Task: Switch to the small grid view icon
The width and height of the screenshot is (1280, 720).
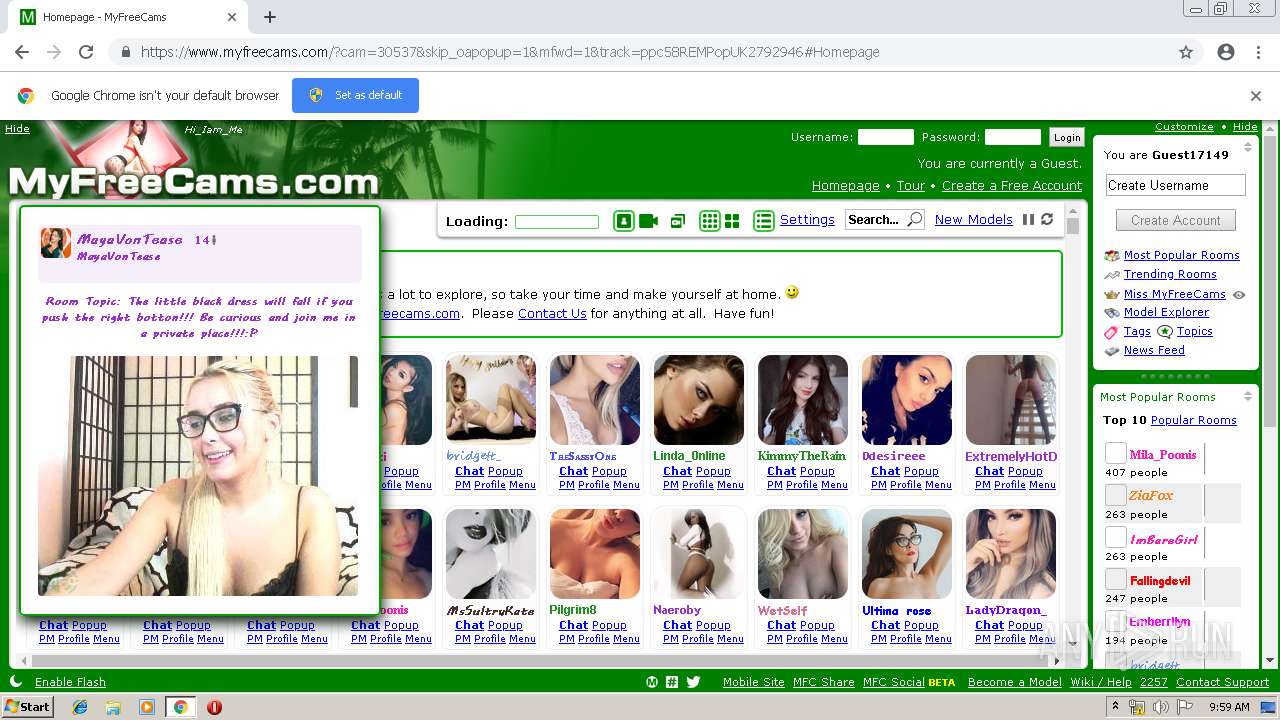Action: pos(709,221)
